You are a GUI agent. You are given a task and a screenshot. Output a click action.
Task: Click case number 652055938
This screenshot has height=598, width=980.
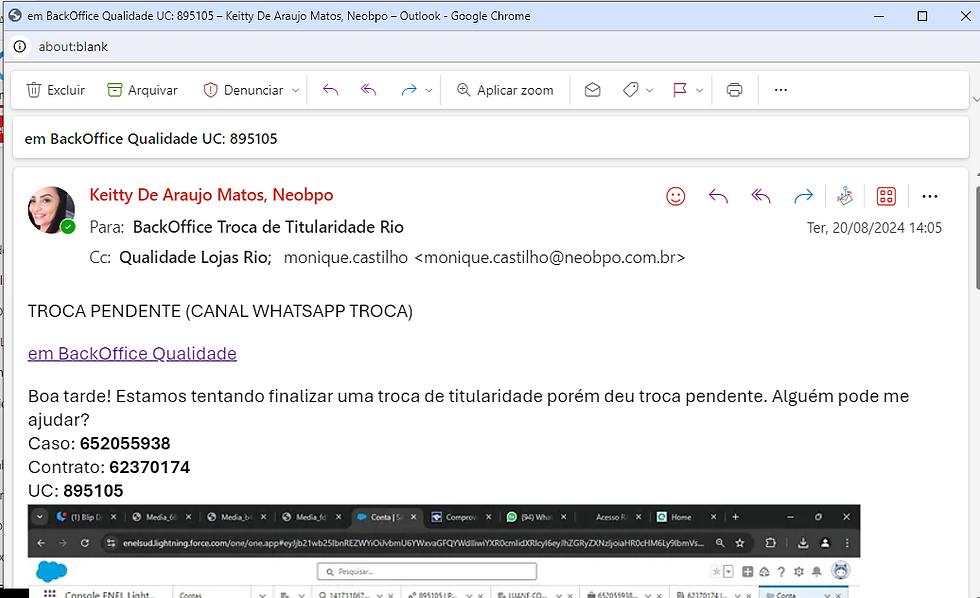click(125, 444)
